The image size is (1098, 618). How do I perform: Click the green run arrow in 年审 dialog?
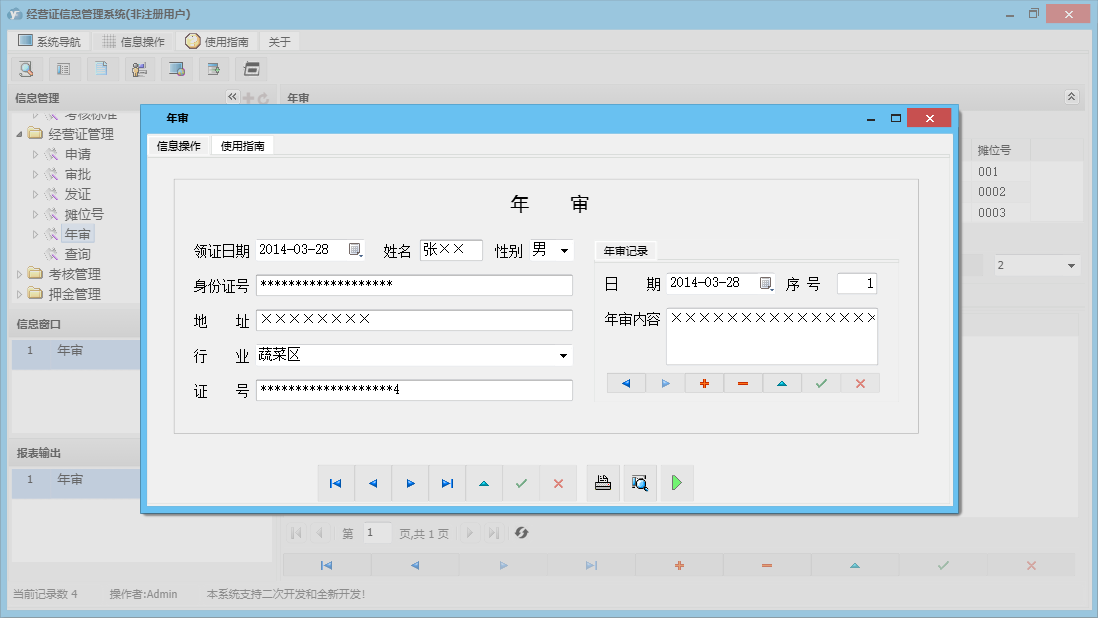pyautogui.click(x=677, y=483)
